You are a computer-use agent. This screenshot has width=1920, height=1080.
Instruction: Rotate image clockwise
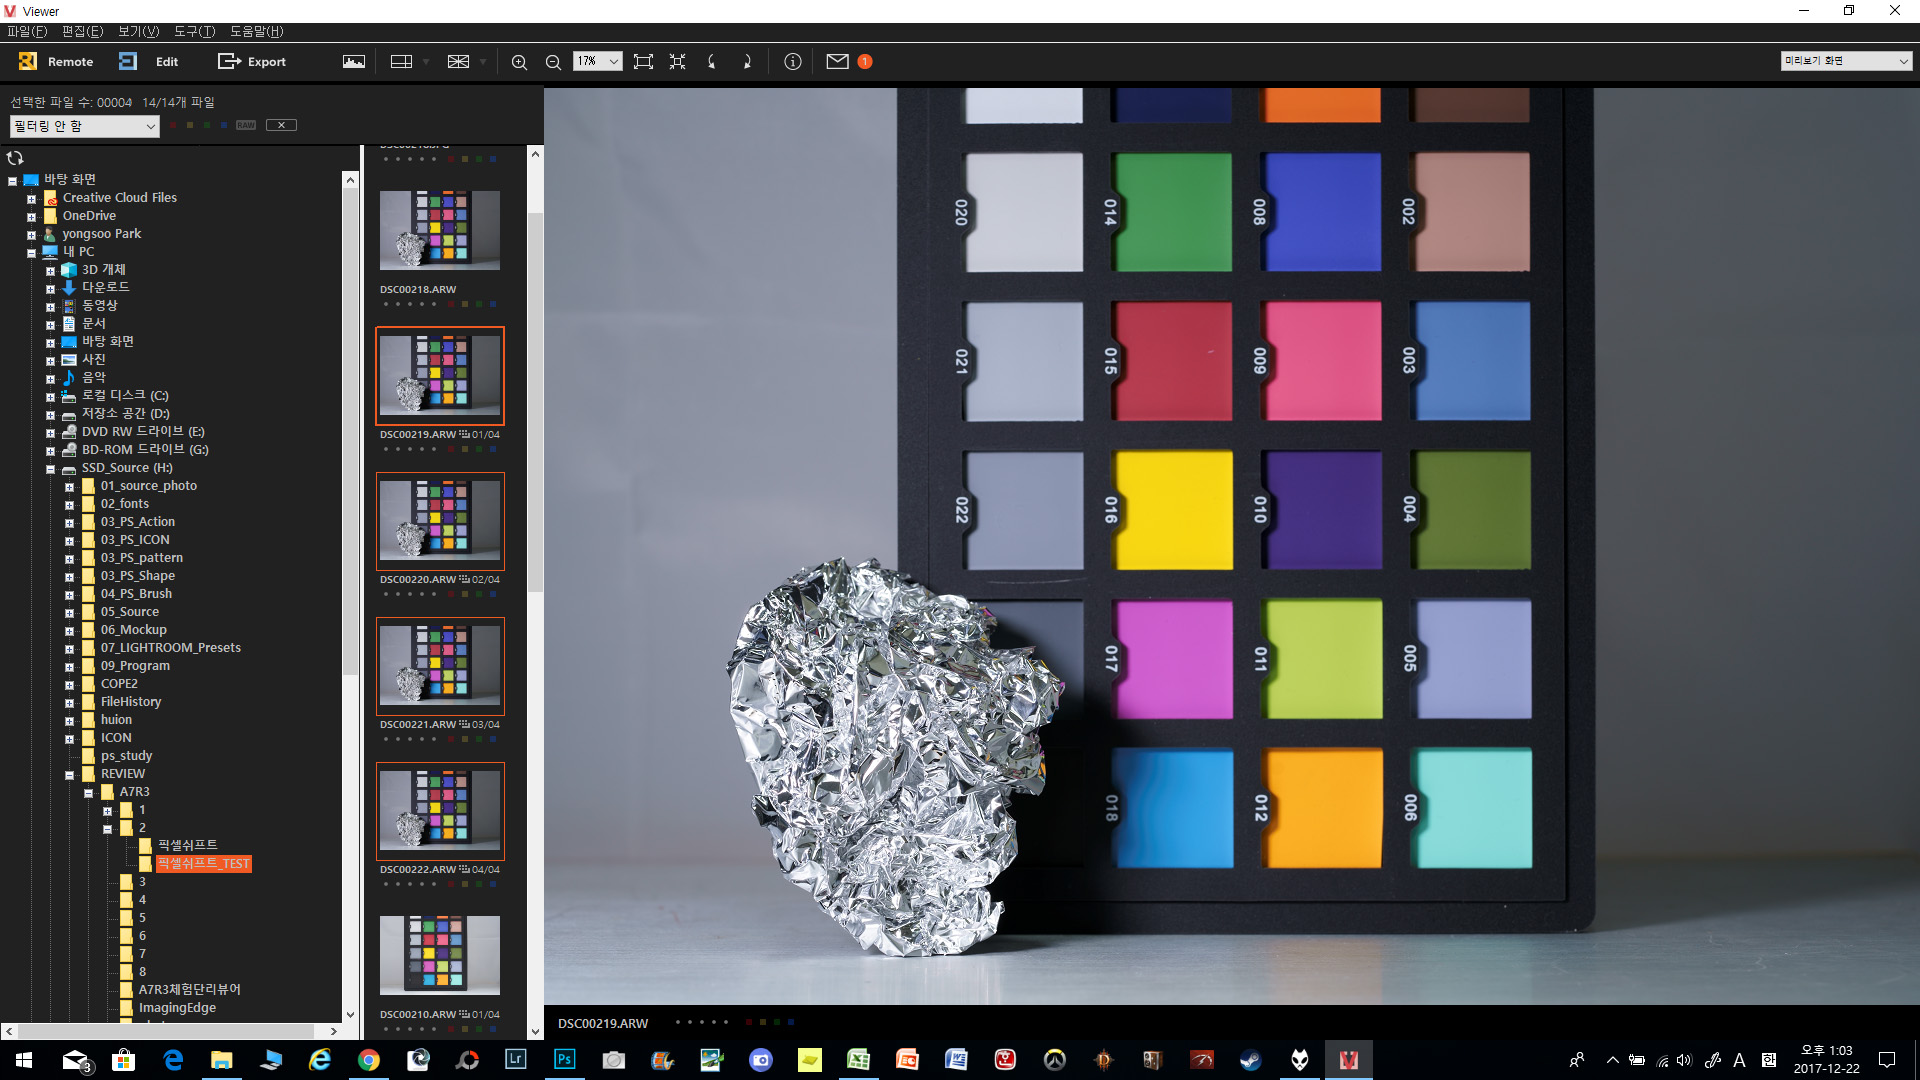[746, 62]
